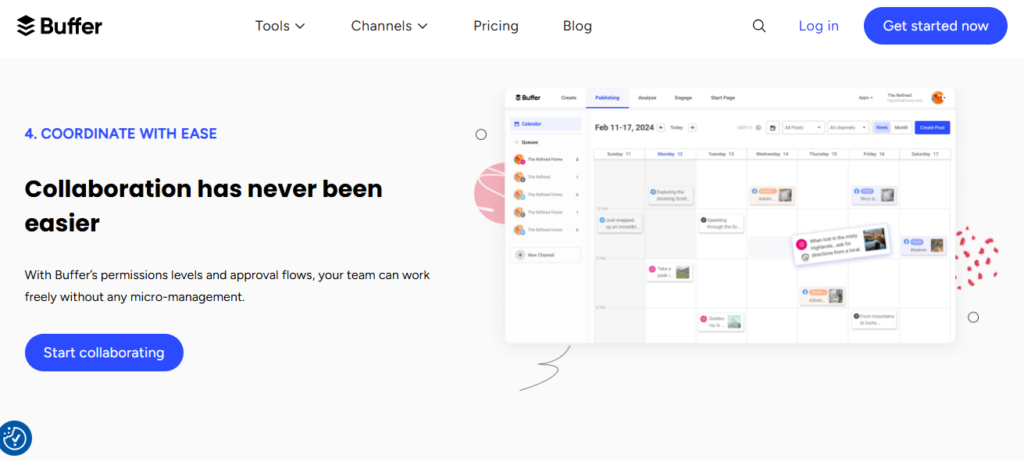Click the Buffer logo in the header

point(59,26)
